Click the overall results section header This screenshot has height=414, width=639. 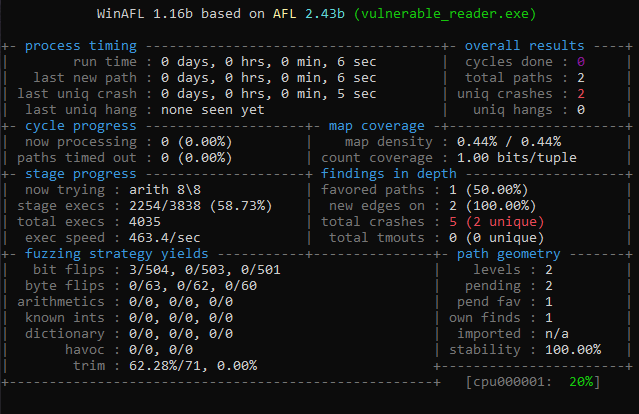click(525, 46)
